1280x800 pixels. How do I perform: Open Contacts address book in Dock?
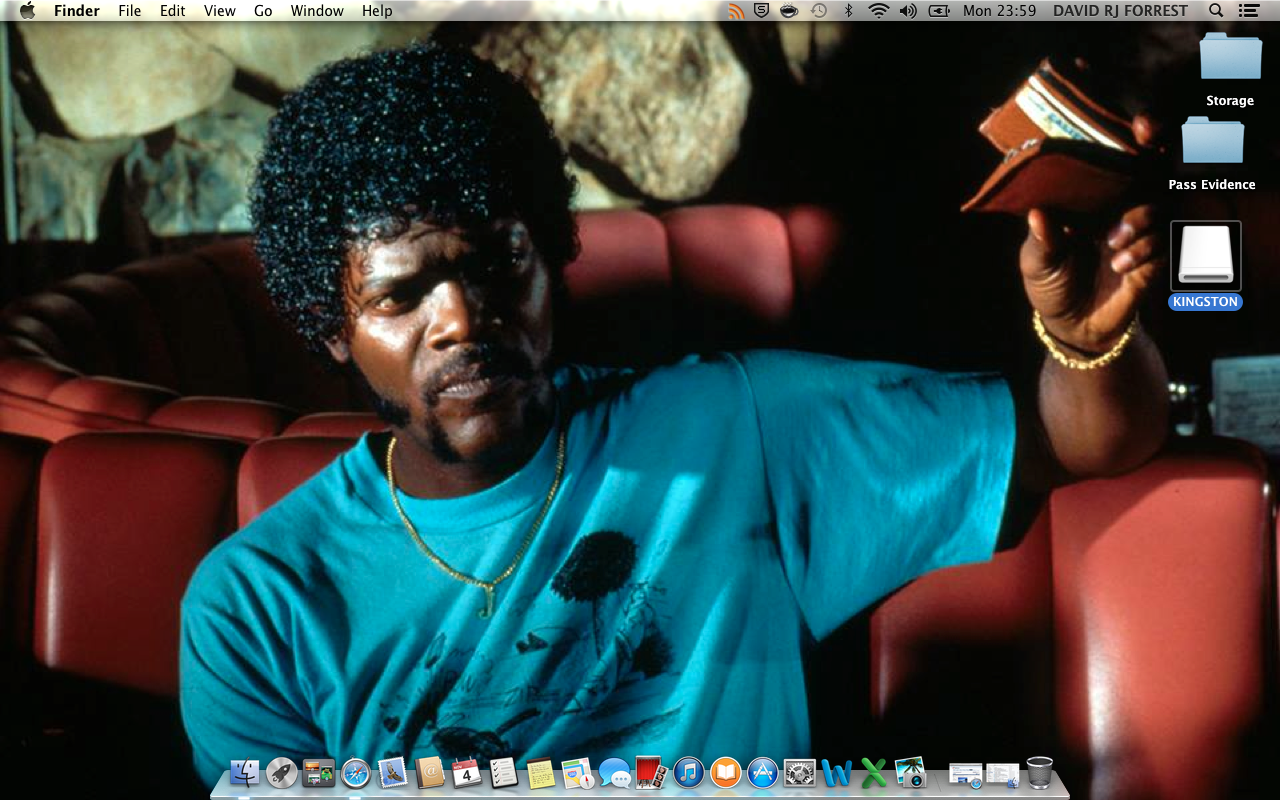(429, 773)
